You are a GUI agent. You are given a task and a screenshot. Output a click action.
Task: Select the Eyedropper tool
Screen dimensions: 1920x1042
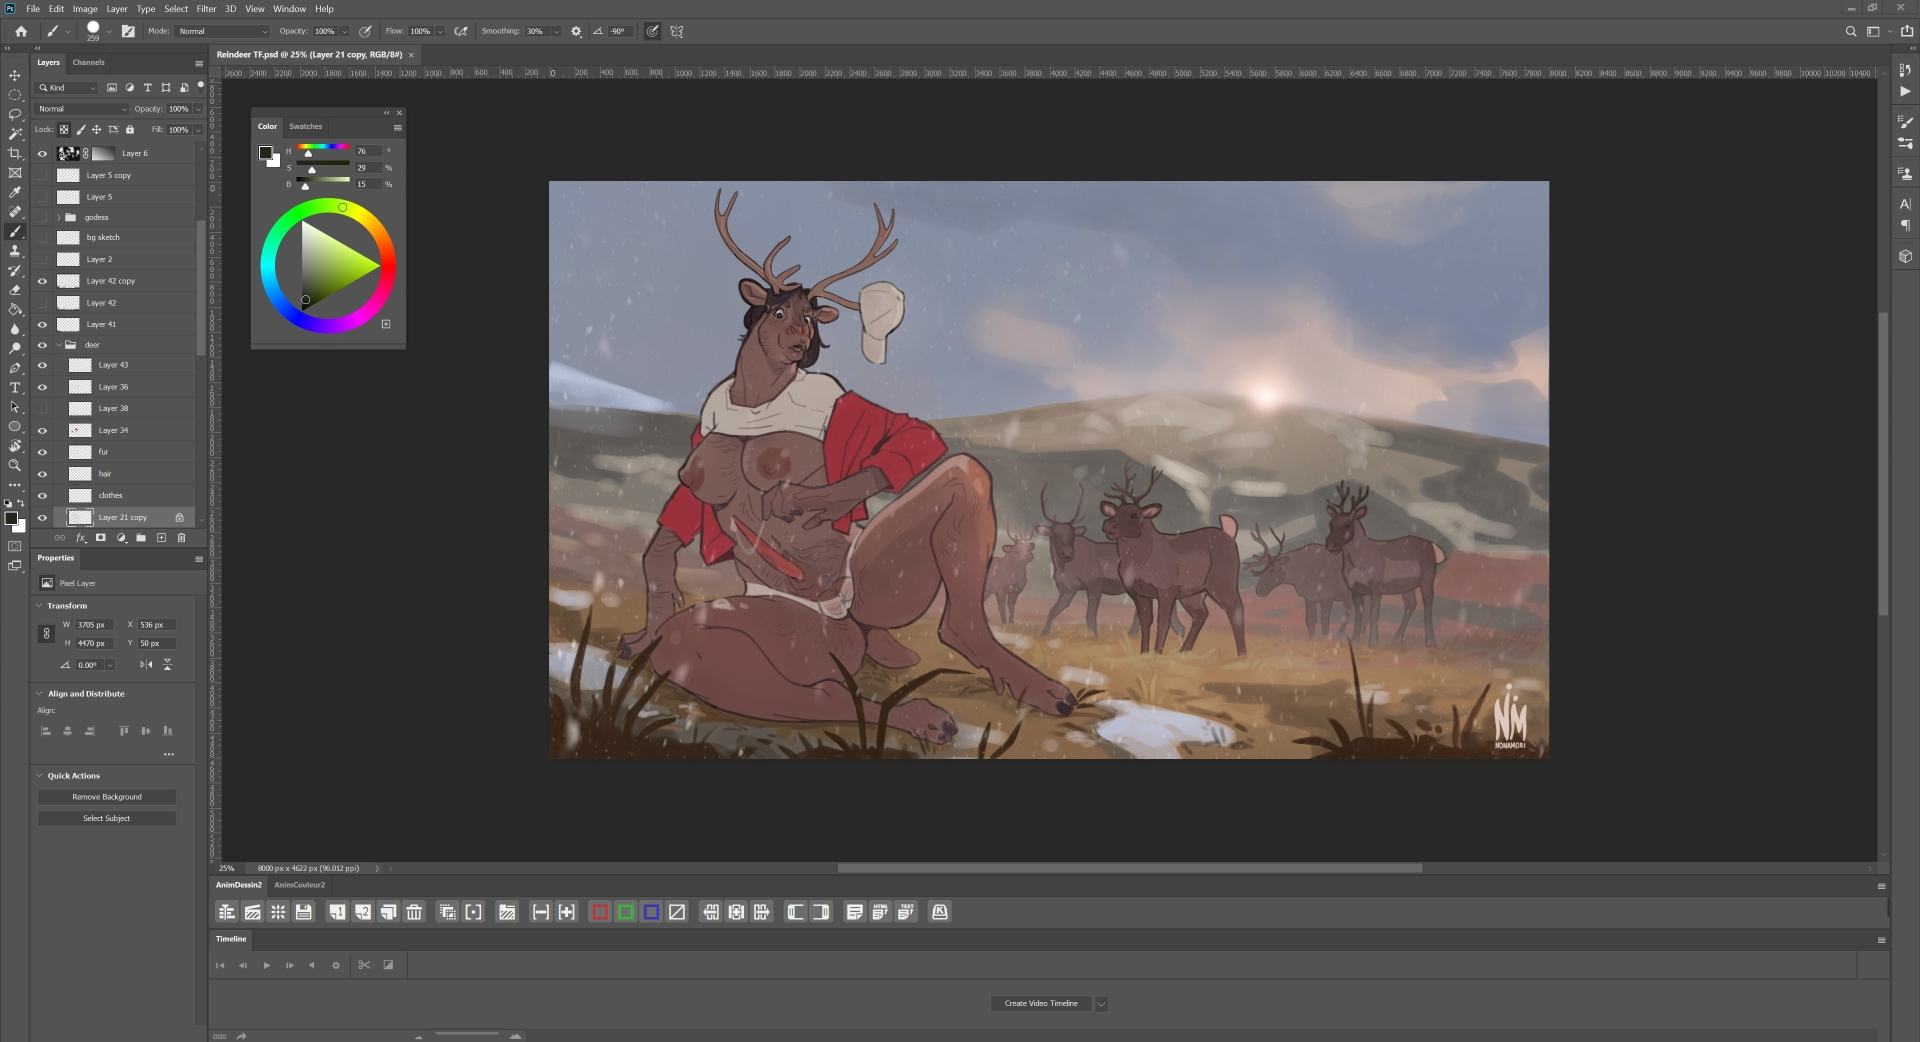[x=15, y=193]
